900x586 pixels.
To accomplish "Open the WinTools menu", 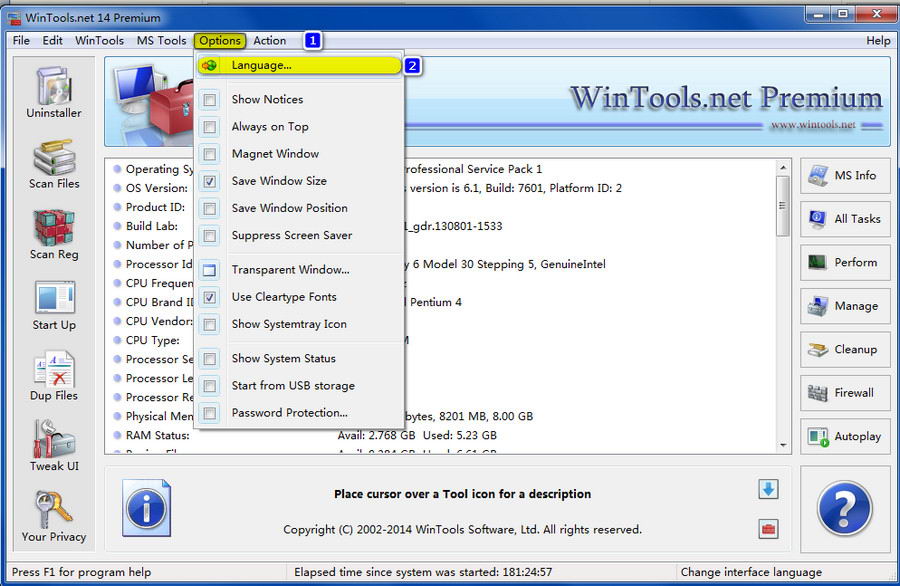I will coord(99,41).
